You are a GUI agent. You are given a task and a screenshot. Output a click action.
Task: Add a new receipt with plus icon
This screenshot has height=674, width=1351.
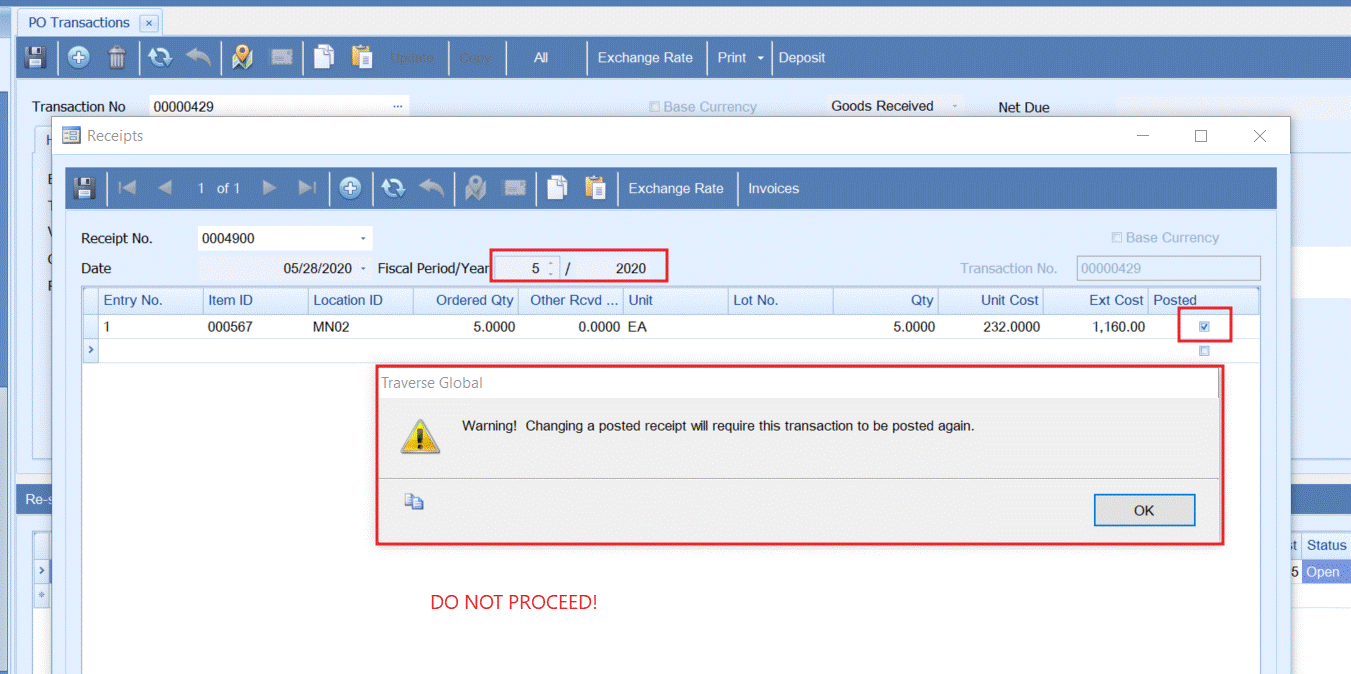(350, 188)
